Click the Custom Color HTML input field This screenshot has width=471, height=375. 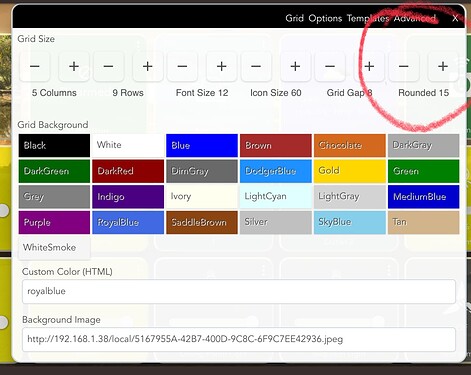point(239,292)
